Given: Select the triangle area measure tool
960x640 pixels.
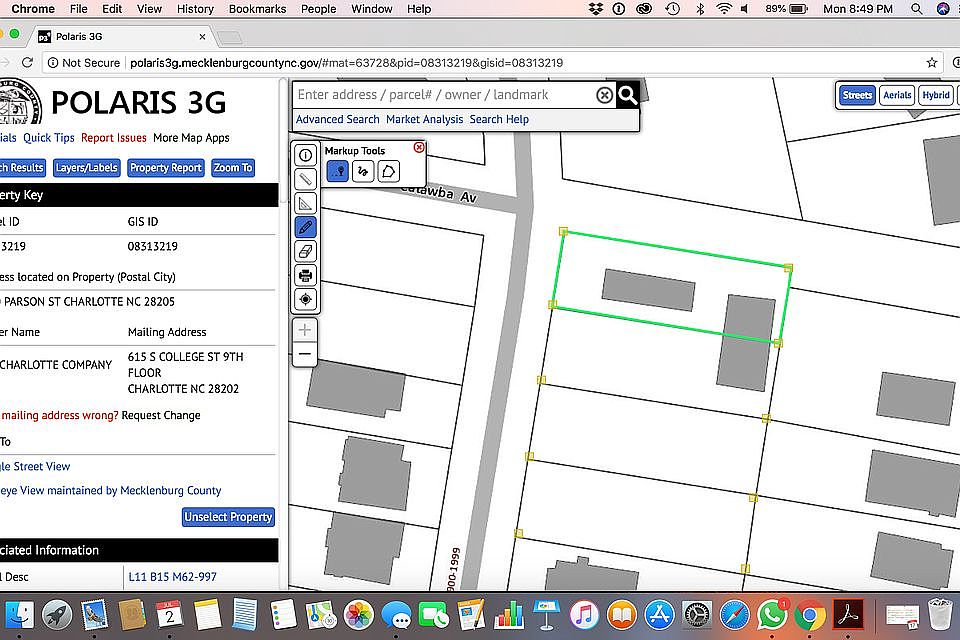Looking at the screenshot, I should point(306,203).
